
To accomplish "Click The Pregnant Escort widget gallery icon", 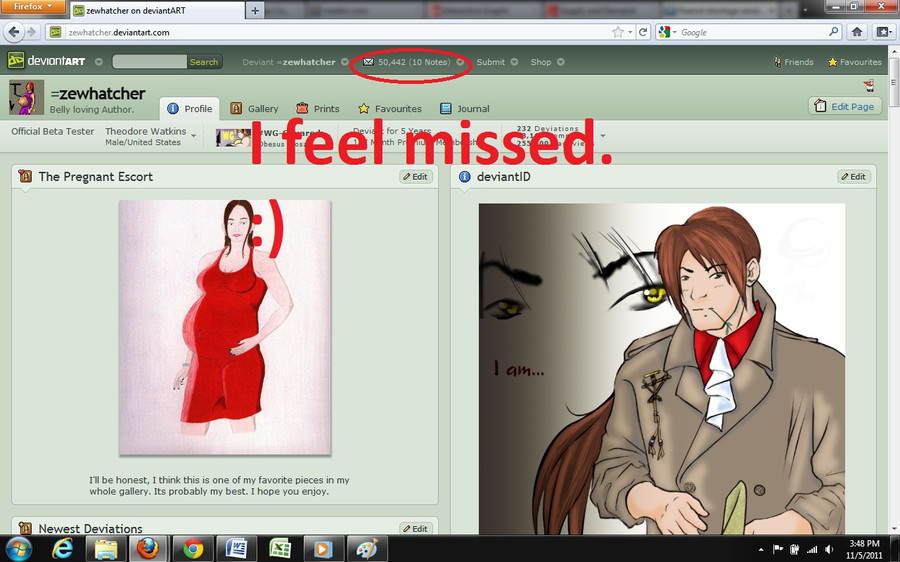I will pyautogui.click(x=25, y=176).
